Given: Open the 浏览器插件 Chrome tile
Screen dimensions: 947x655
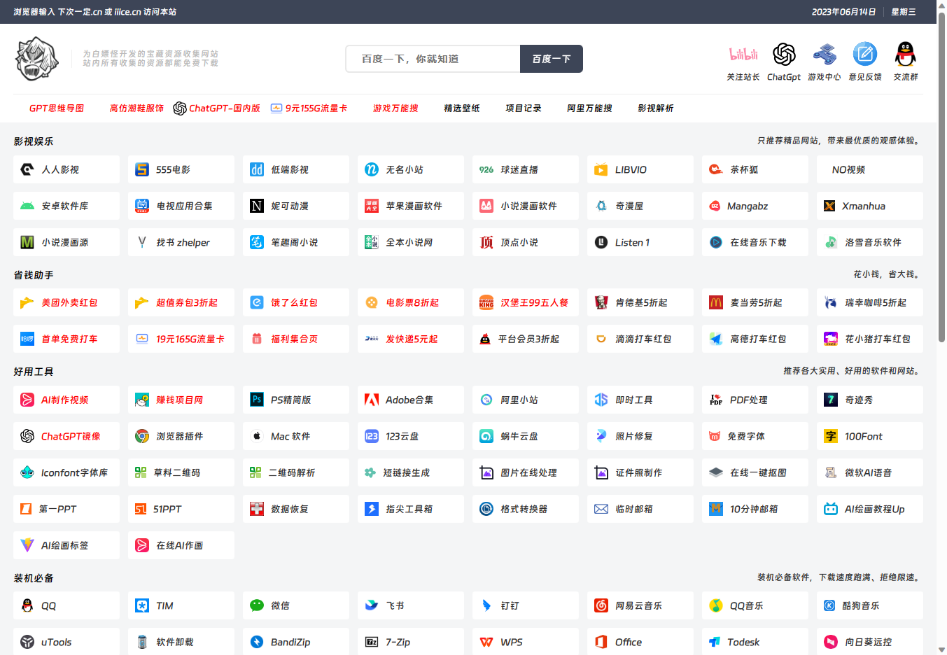Looking at the screenshot, I should tap(181, 436).
